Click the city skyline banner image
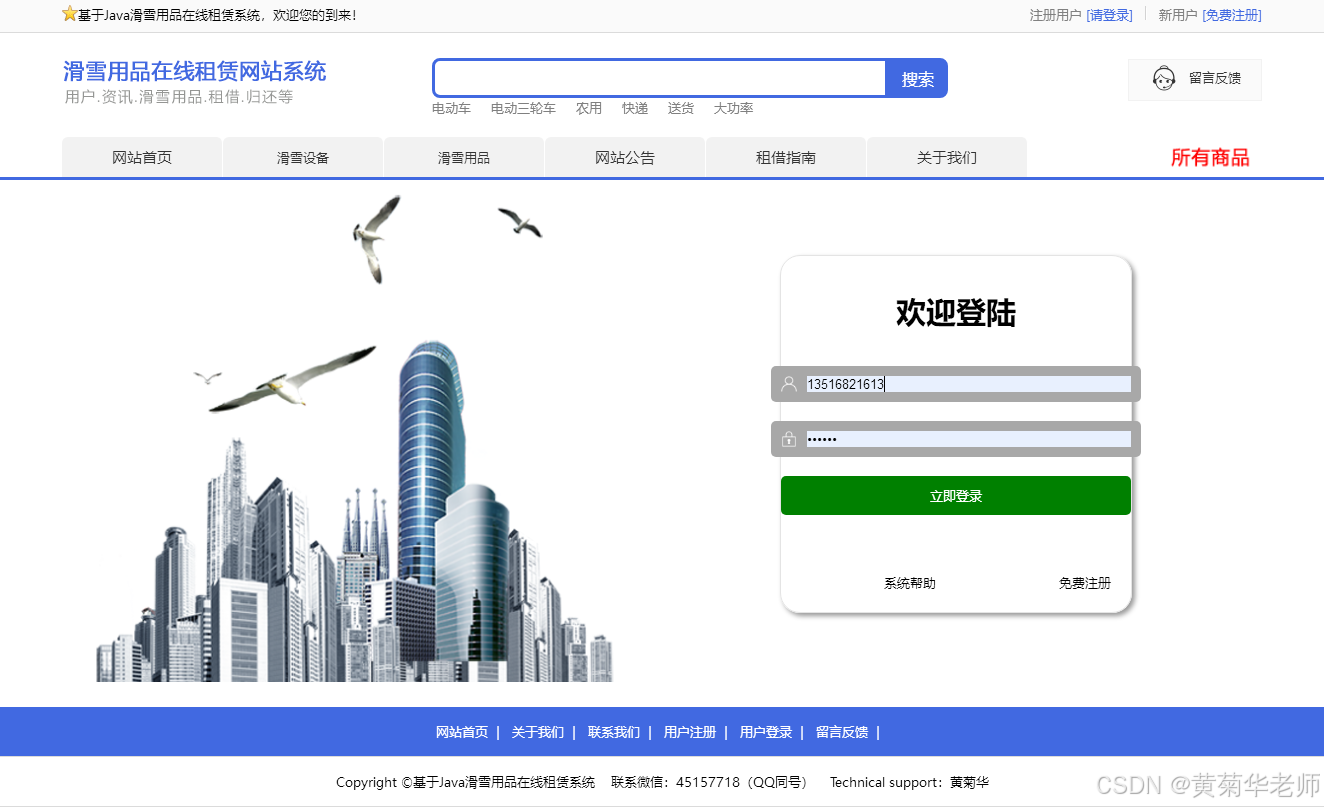The height and width of the screenshot is (807, 1324). coord(354,438)
